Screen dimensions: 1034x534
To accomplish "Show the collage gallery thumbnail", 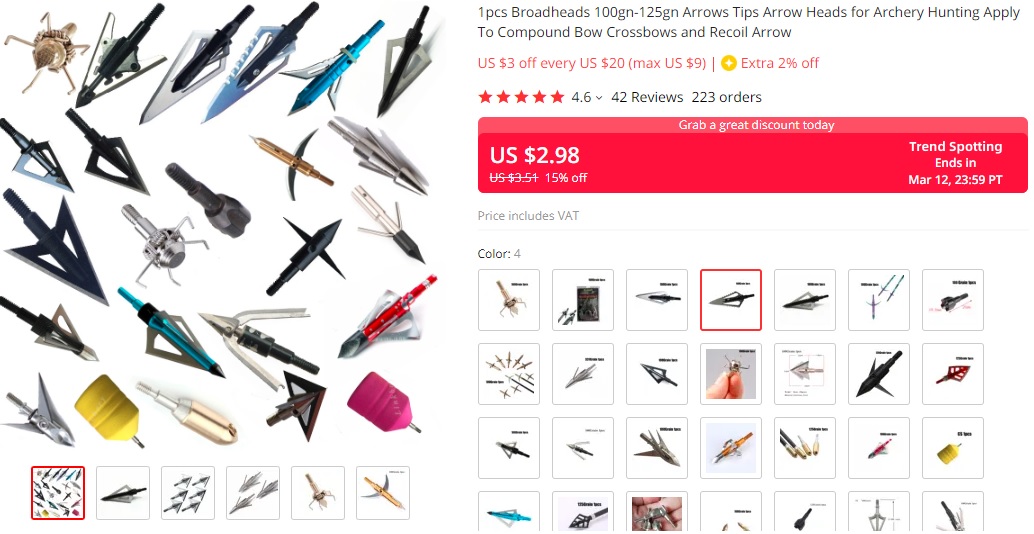I will click(x=58, y=493).
